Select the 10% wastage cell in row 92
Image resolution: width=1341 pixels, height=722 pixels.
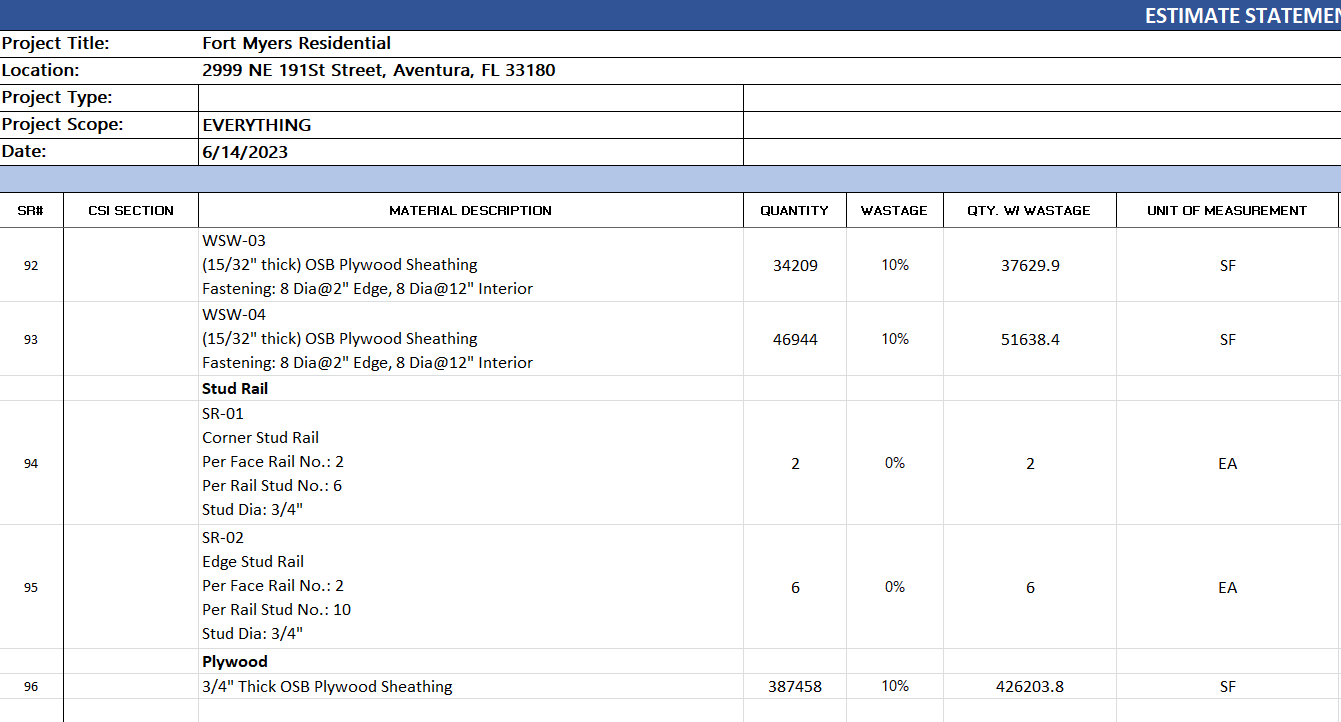pos(895,265)
